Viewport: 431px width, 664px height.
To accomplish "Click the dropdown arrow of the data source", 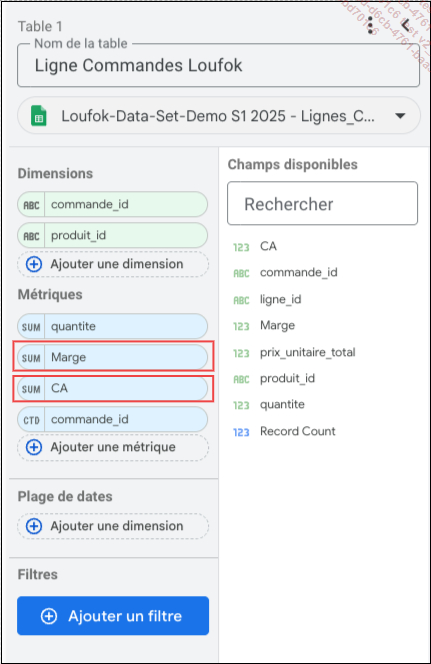I will pyautogui.click(x=400, y=116).
